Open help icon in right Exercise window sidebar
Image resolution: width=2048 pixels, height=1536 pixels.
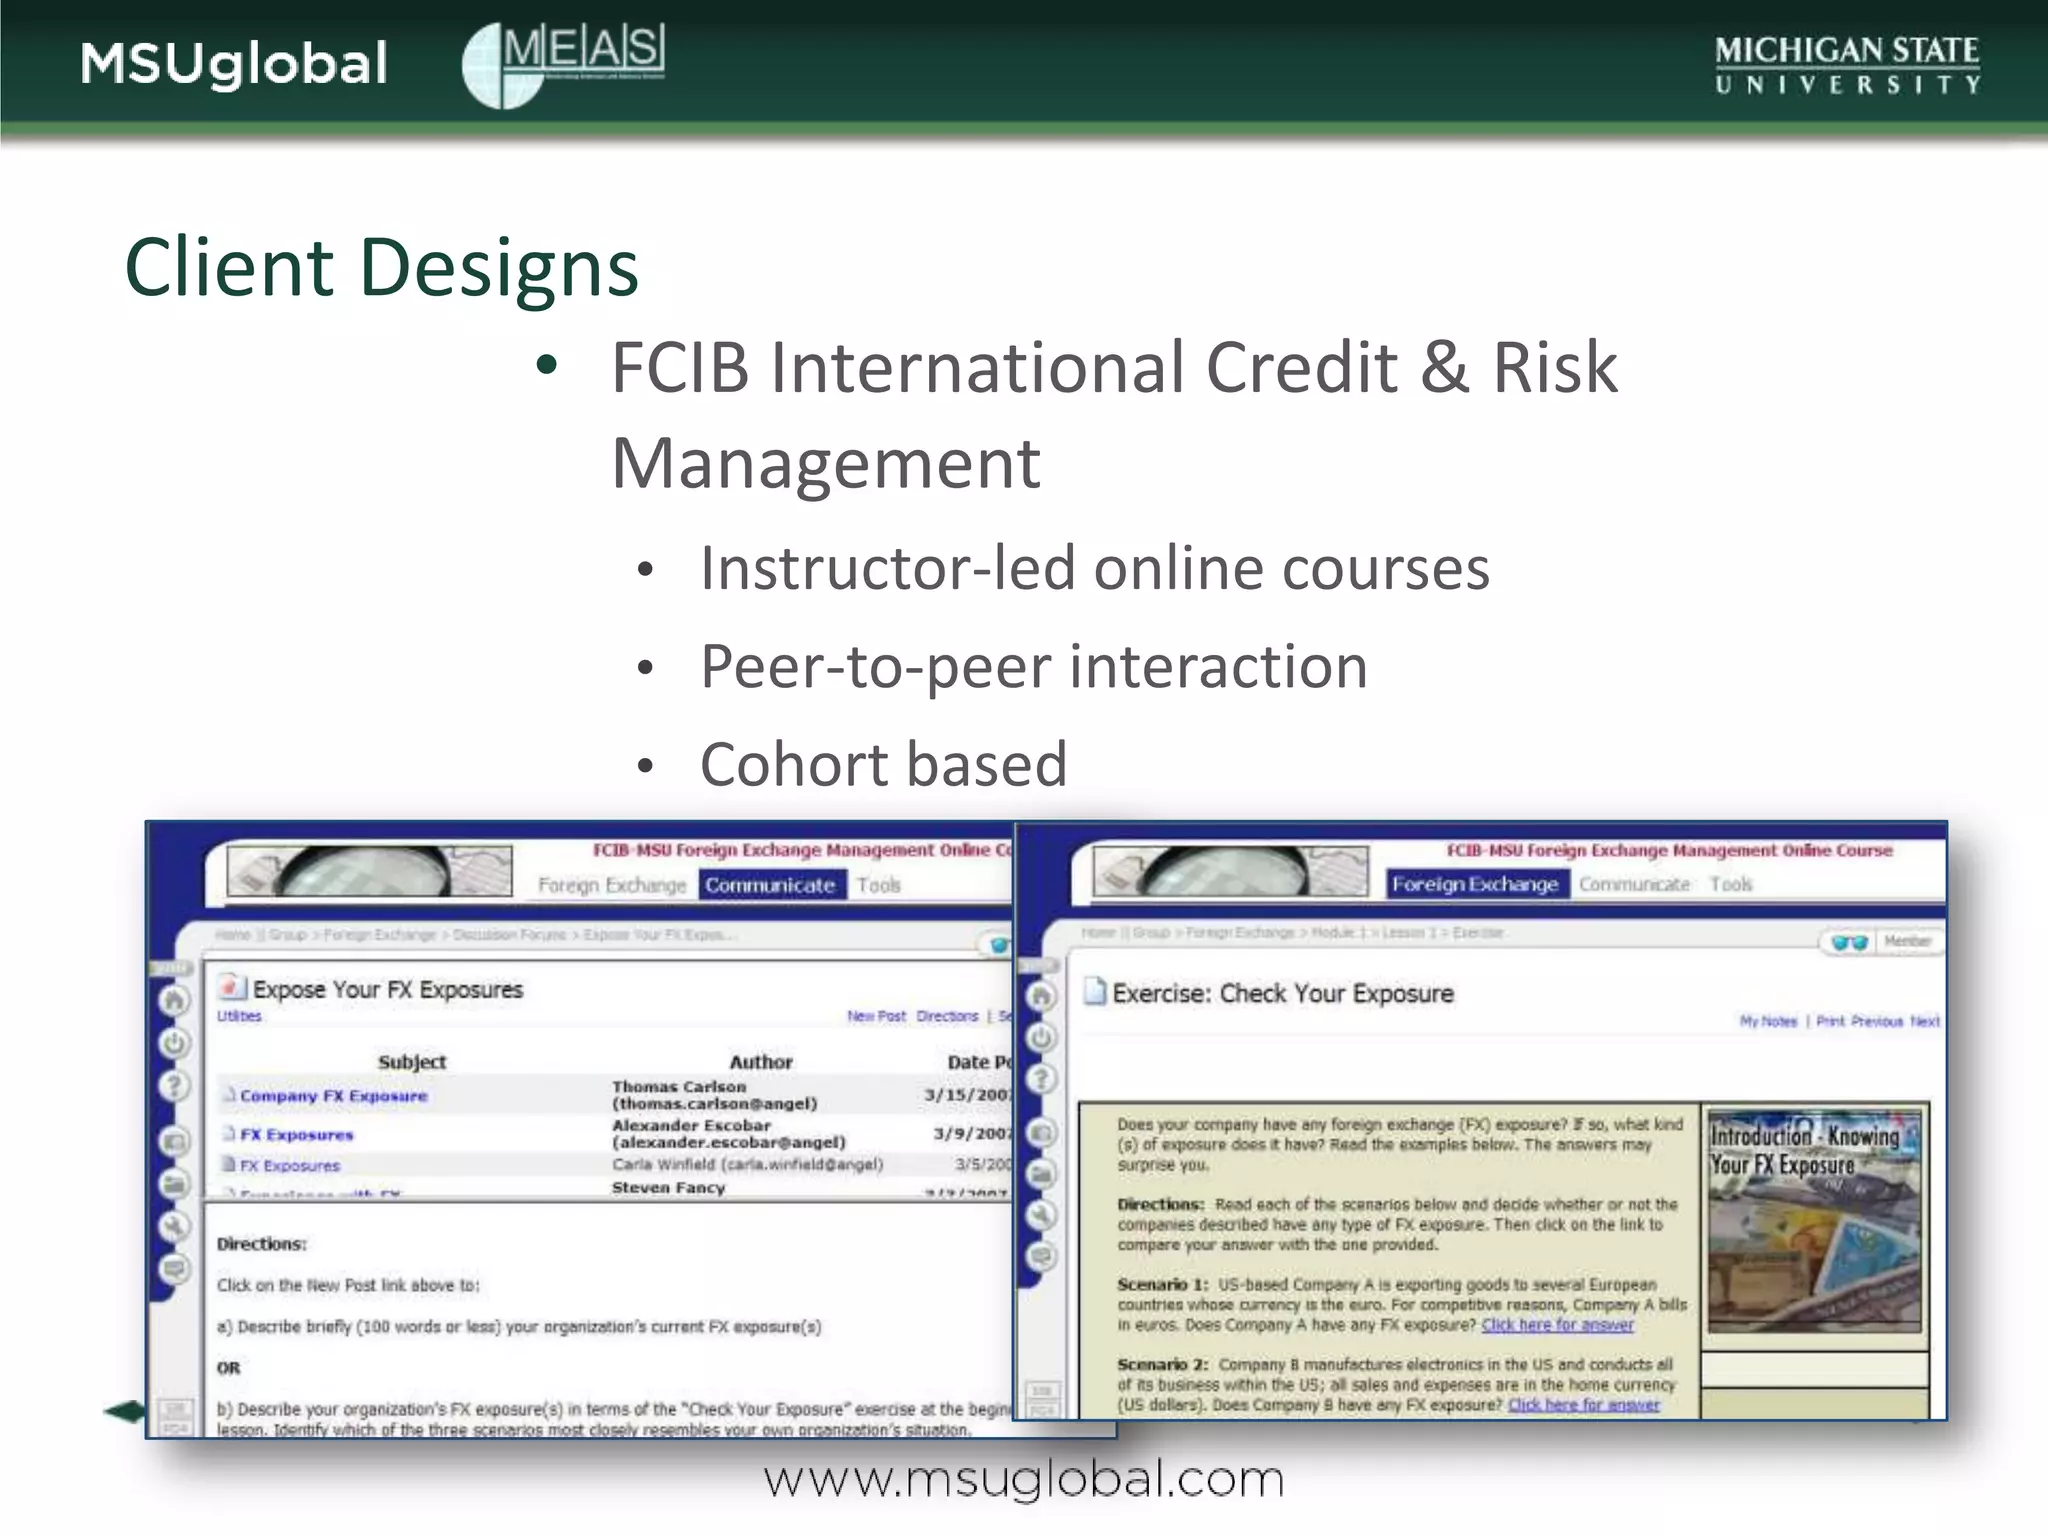(1042, 1079)
